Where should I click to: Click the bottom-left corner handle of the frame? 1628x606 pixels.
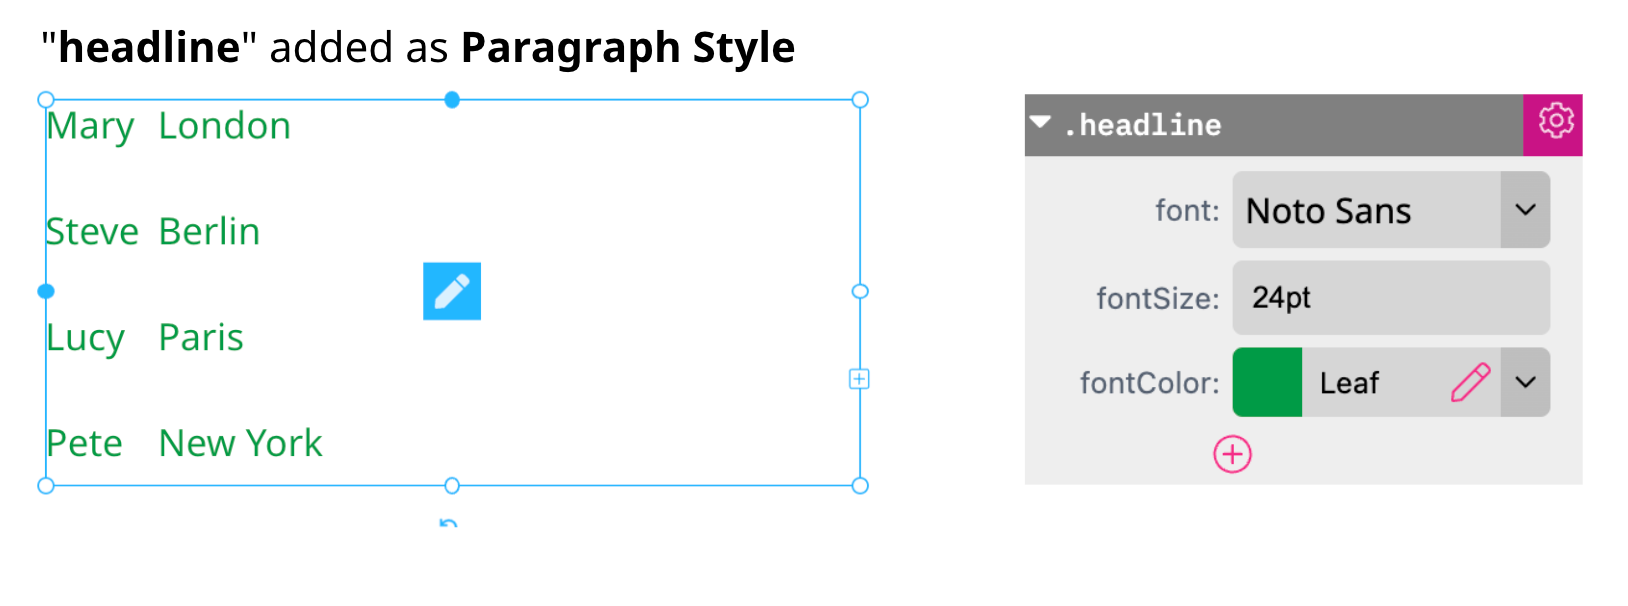(46, 486)
